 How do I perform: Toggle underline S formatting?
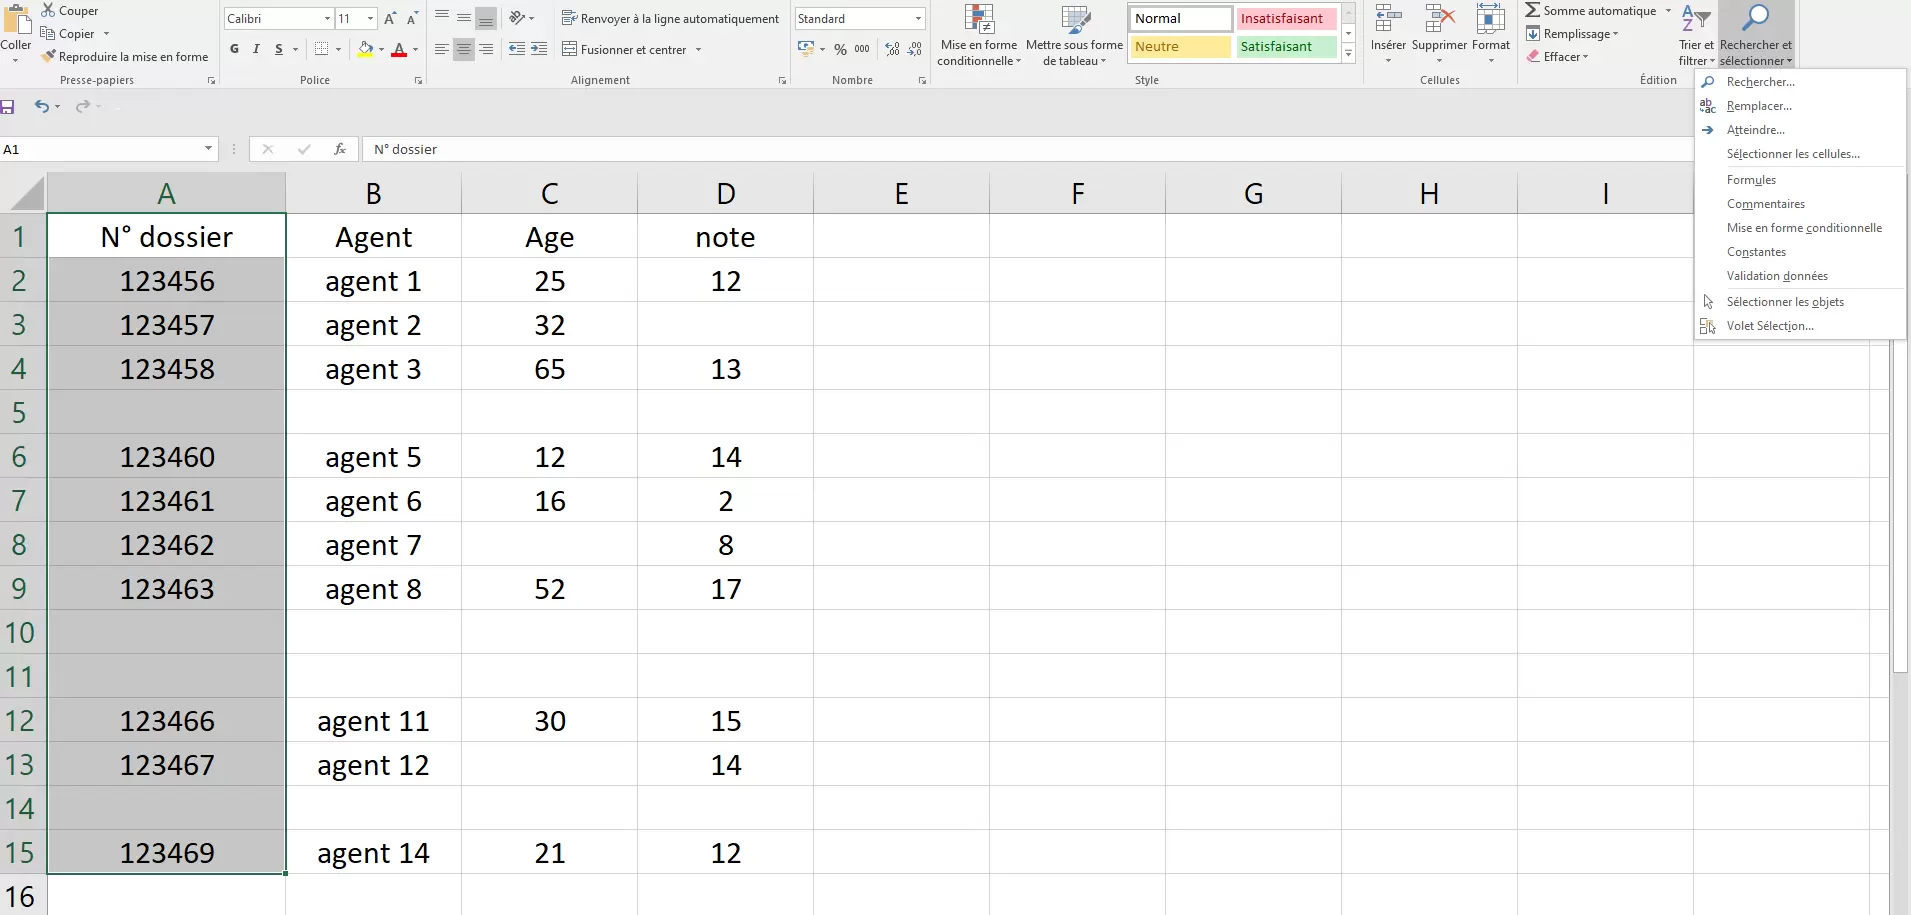[279, 49]
